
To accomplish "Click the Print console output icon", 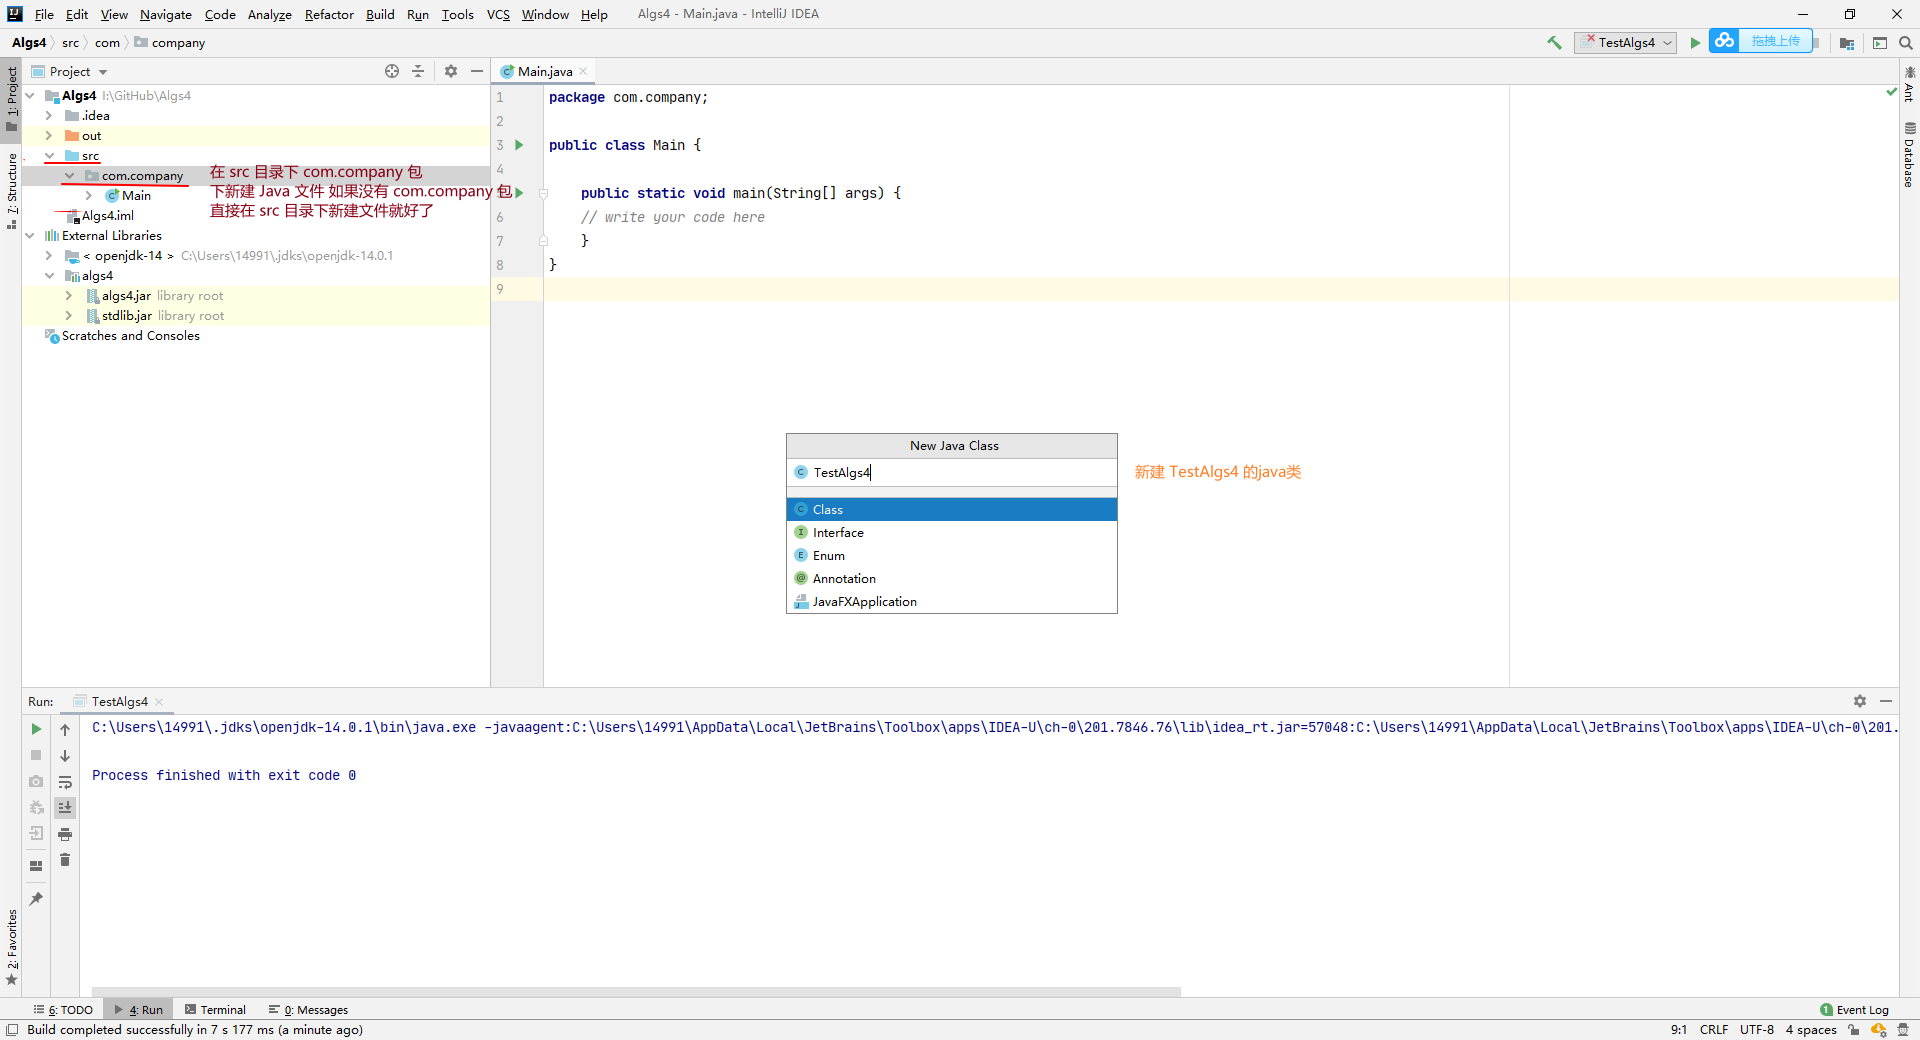I will coord(65,834).
